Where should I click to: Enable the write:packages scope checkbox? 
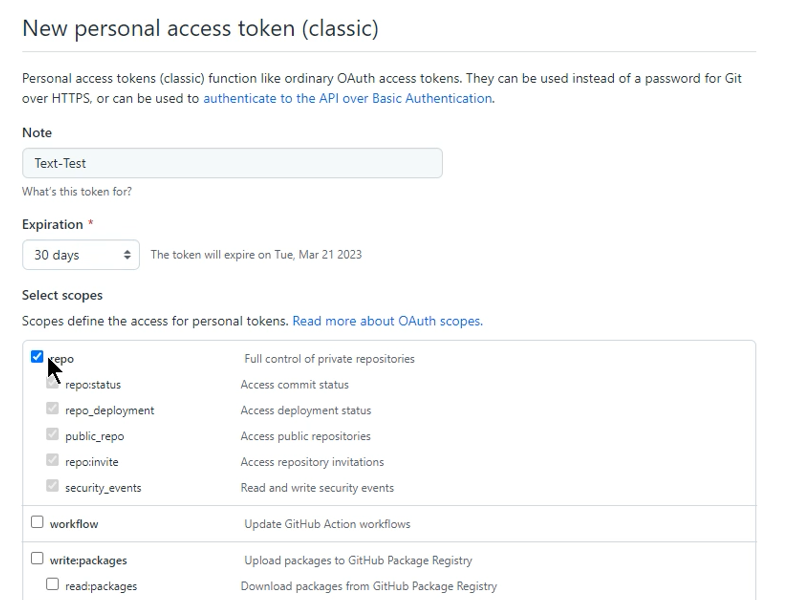coord(37,559)
